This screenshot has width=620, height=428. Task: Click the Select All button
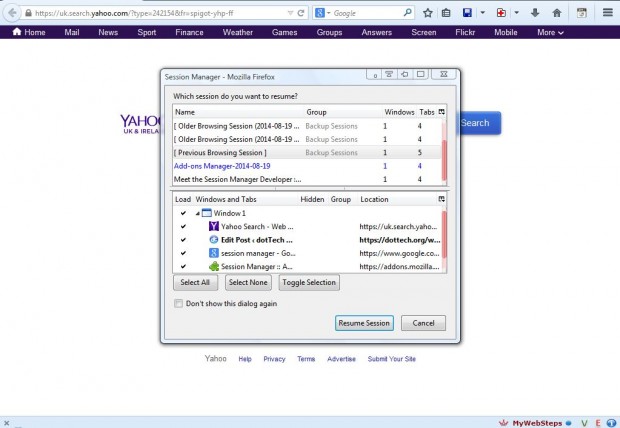click(x=195, y=282)
